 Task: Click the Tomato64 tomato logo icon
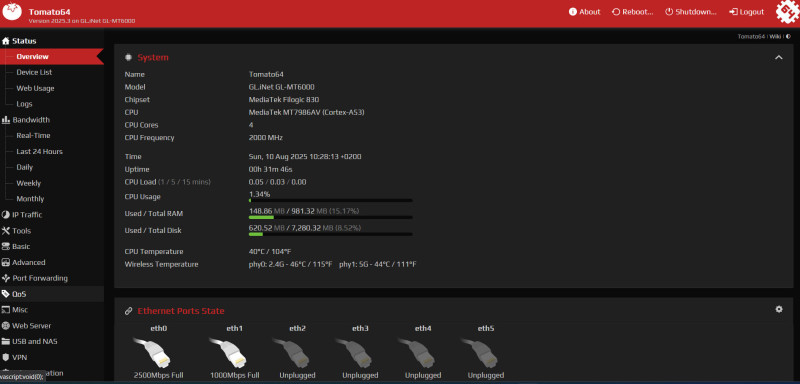point(12,12)
